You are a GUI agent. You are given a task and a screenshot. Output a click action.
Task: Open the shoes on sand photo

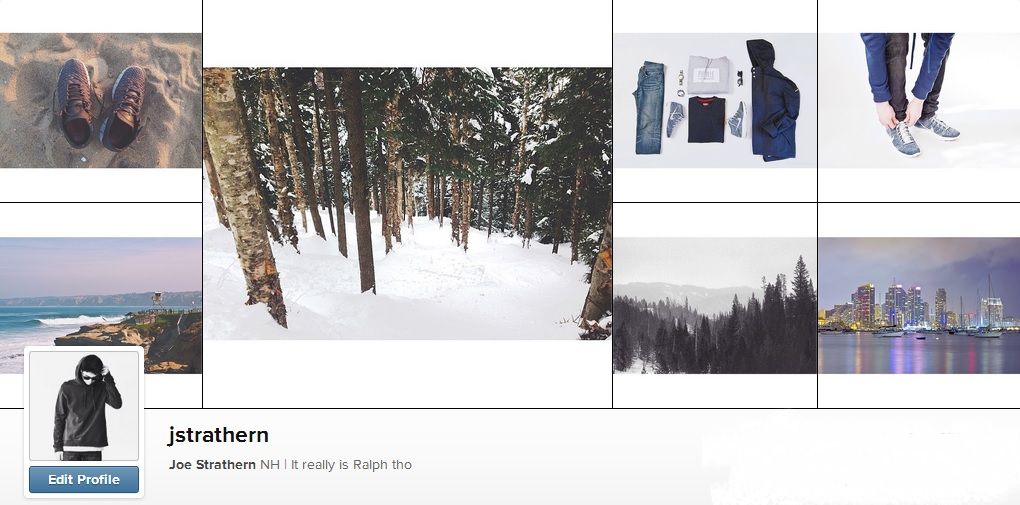click(101, 101)
